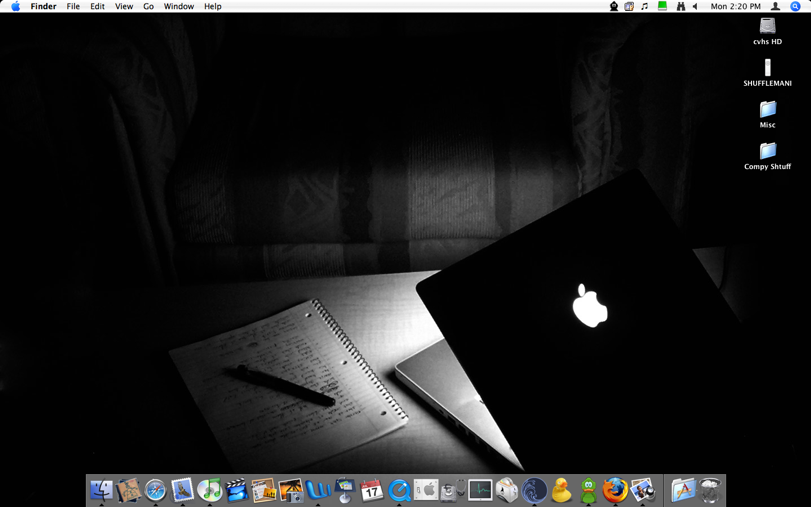Open the View menu
Viewport: 811px width, 507px height.
(x=124, y=6)
